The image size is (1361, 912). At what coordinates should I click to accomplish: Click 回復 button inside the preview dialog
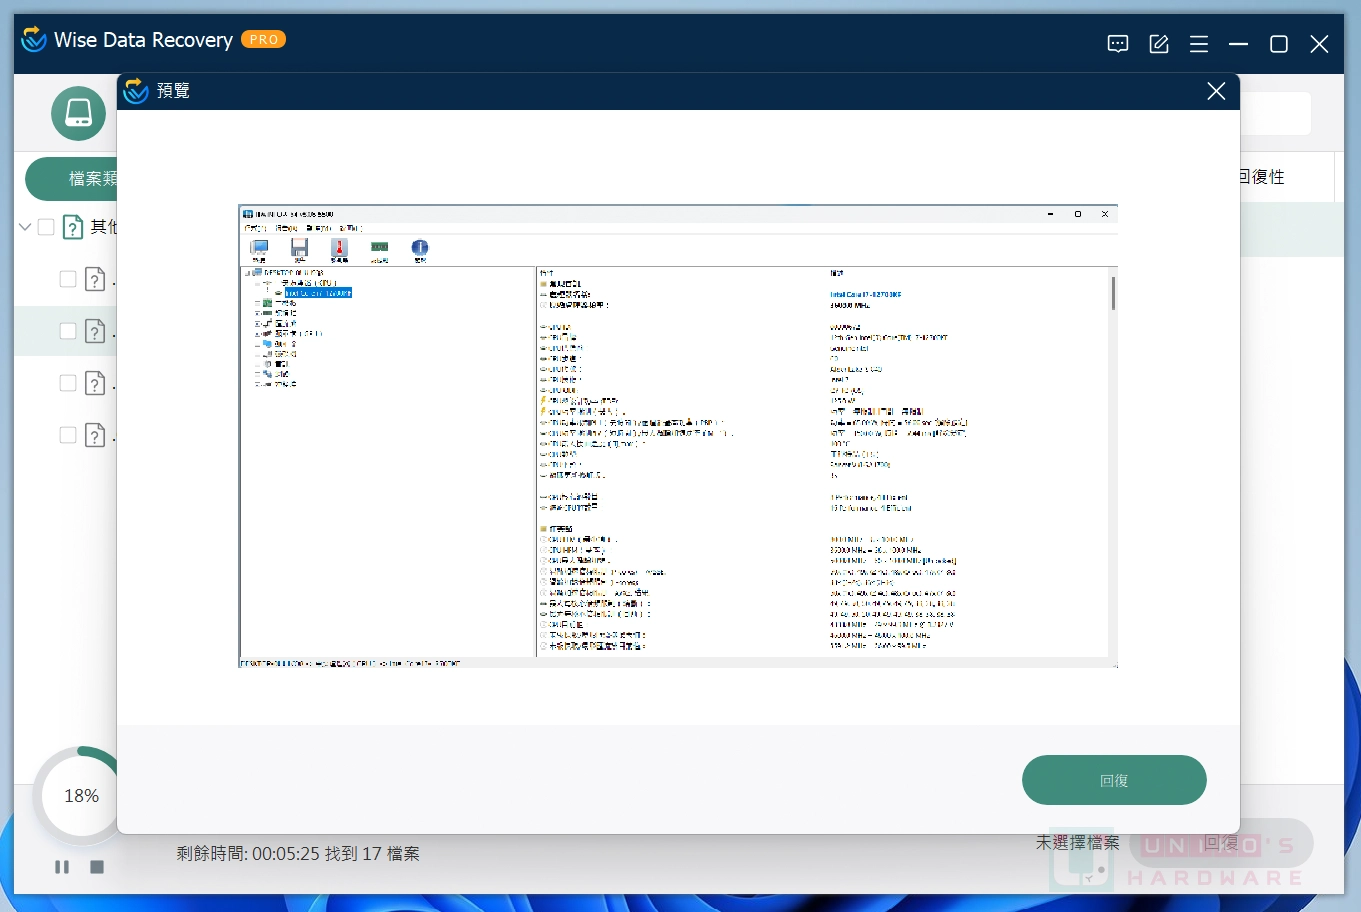(1114, 780)
